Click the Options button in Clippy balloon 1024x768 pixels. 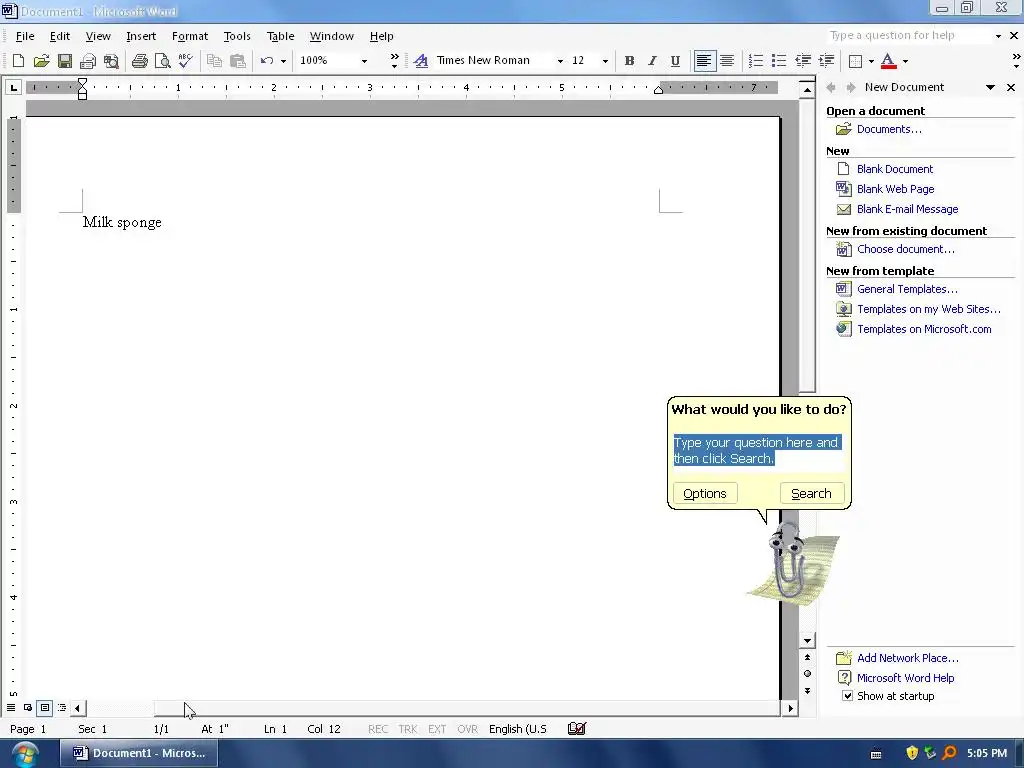pyautogui.click(x=705, y=494)
